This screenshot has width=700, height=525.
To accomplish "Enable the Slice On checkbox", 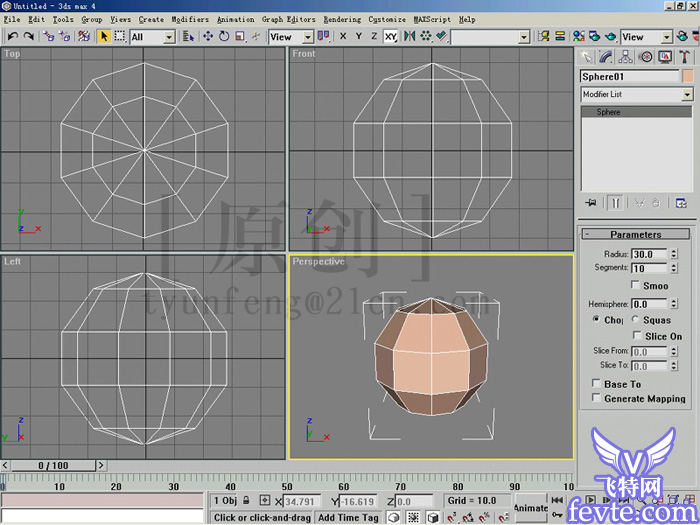I will (637, 335).
